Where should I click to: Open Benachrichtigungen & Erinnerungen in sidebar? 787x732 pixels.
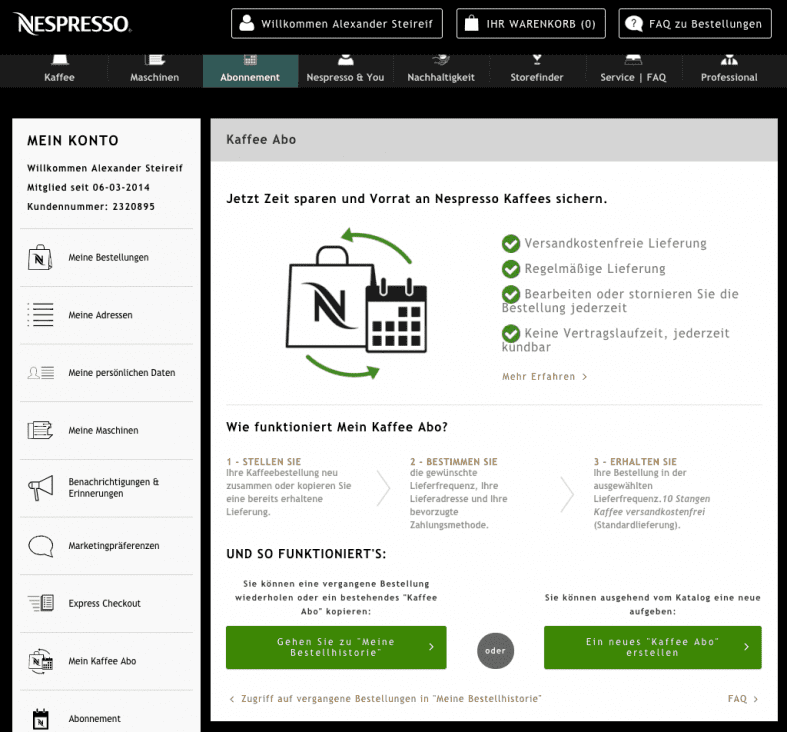106,488
